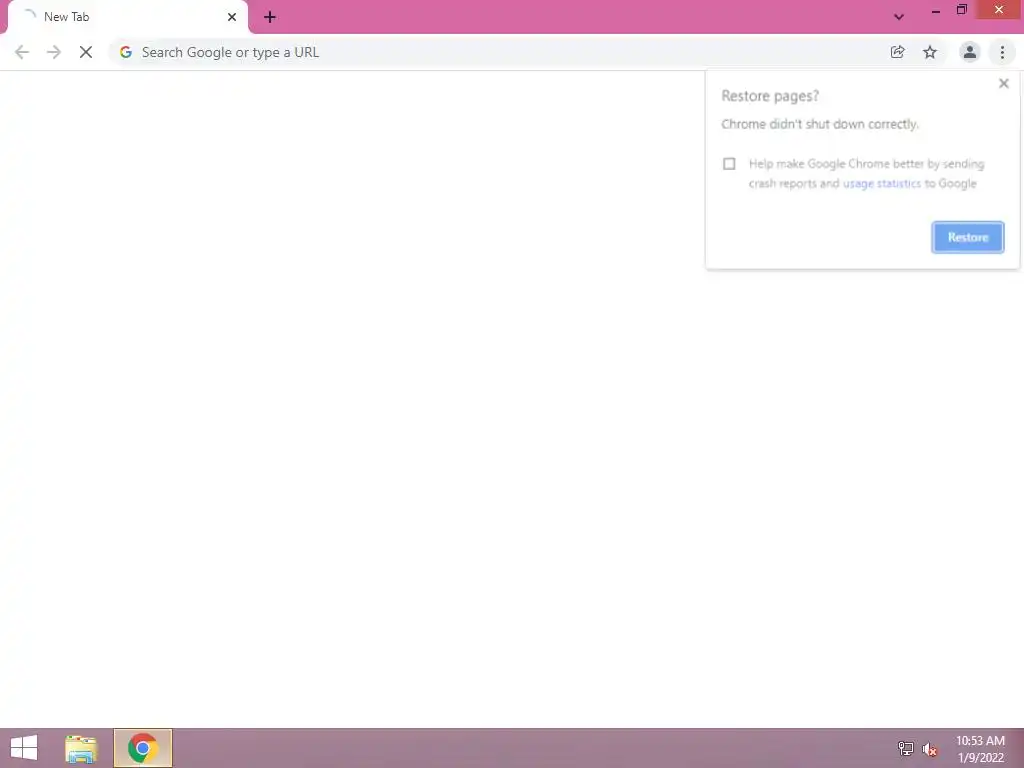Viewport: 1024px width, 768px height.
Task: Open the network status tray icon
Action: pyautogui.click(x=906, y=748)
